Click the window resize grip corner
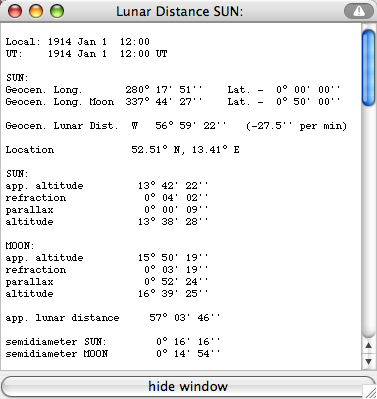Image resolution: width=377 pixels, height=399 pixels. 369,391
